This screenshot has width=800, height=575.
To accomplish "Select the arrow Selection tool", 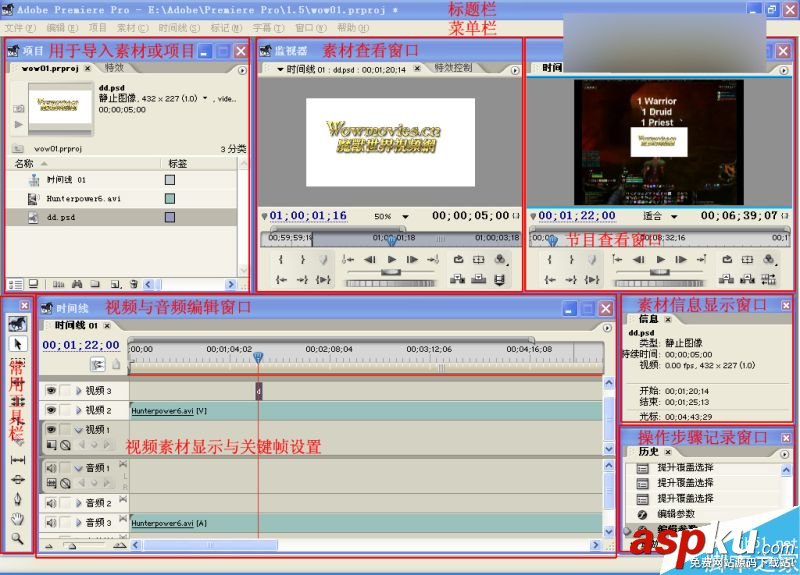I will pos(17,344).
